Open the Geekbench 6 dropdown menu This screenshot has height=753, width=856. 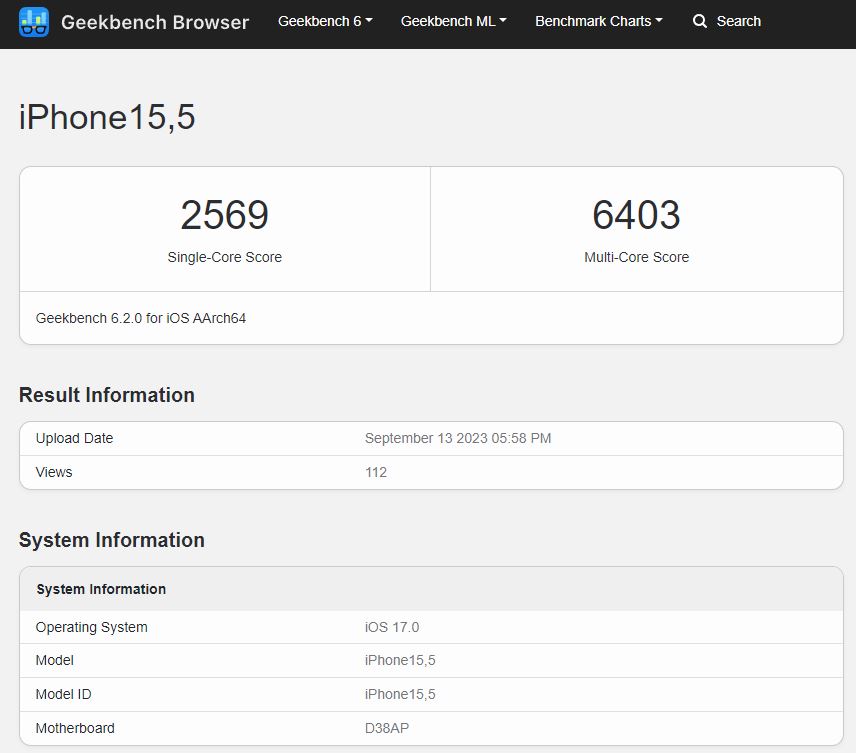pos(325,21)
